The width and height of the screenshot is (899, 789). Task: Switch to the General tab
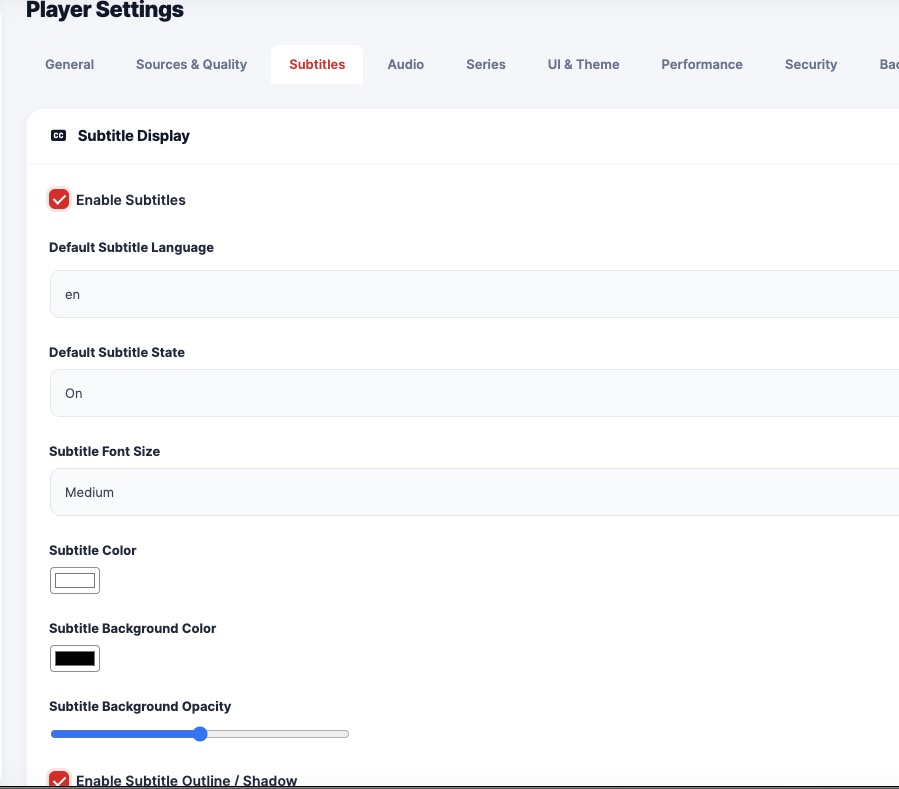pos(70,64)
